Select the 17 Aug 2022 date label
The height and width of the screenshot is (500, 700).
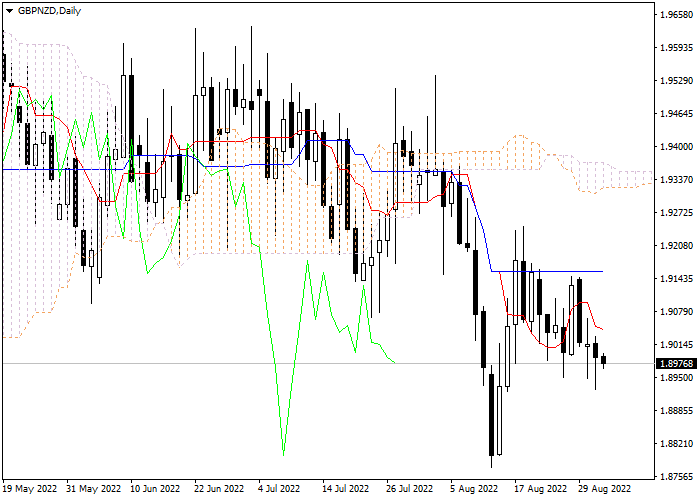pos(535,489)
